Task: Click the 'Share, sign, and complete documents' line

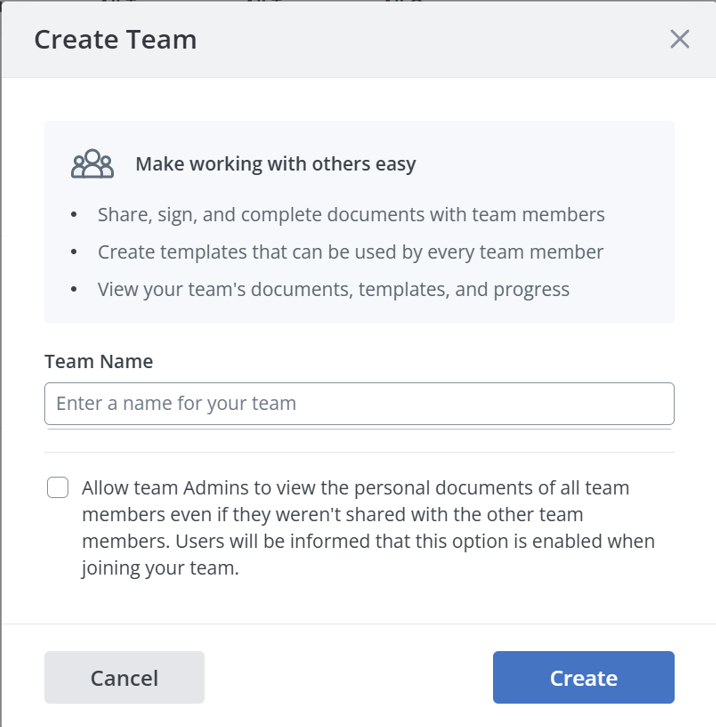Action: 351,215
